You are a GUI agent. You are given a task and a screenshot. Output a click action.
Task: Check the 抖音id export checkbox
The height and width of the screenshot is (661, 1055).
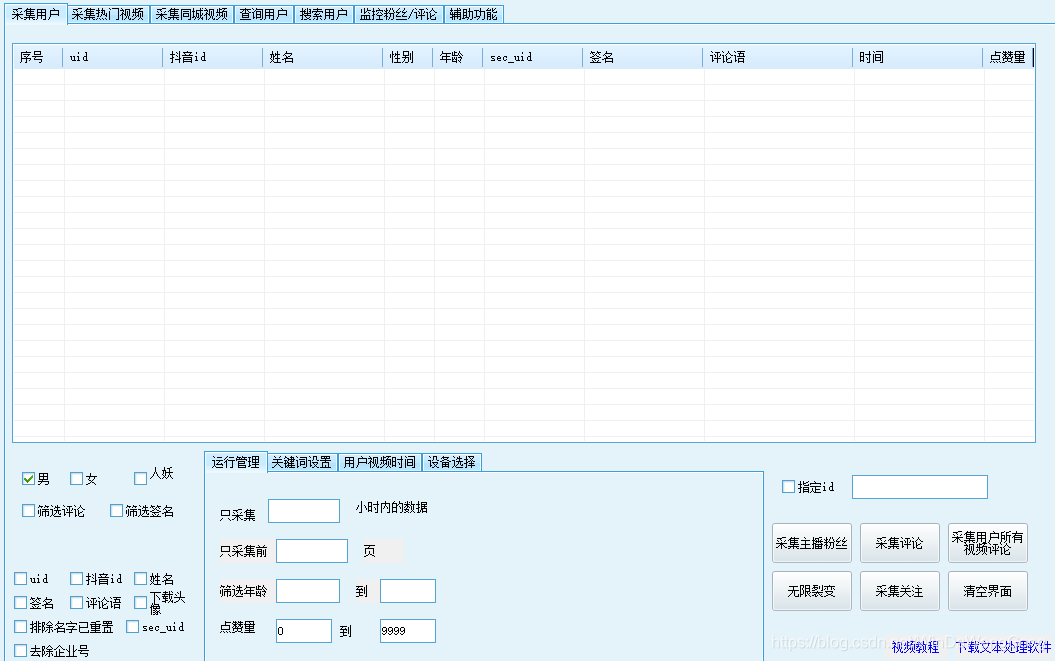click(x=77, y=578)
